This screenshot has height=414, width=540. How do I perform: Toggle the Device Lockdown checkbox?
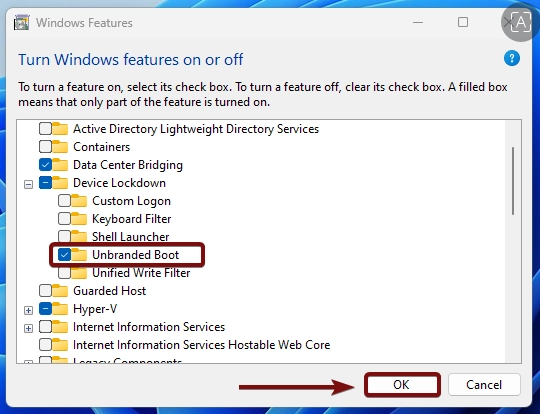tap(45, 183)
